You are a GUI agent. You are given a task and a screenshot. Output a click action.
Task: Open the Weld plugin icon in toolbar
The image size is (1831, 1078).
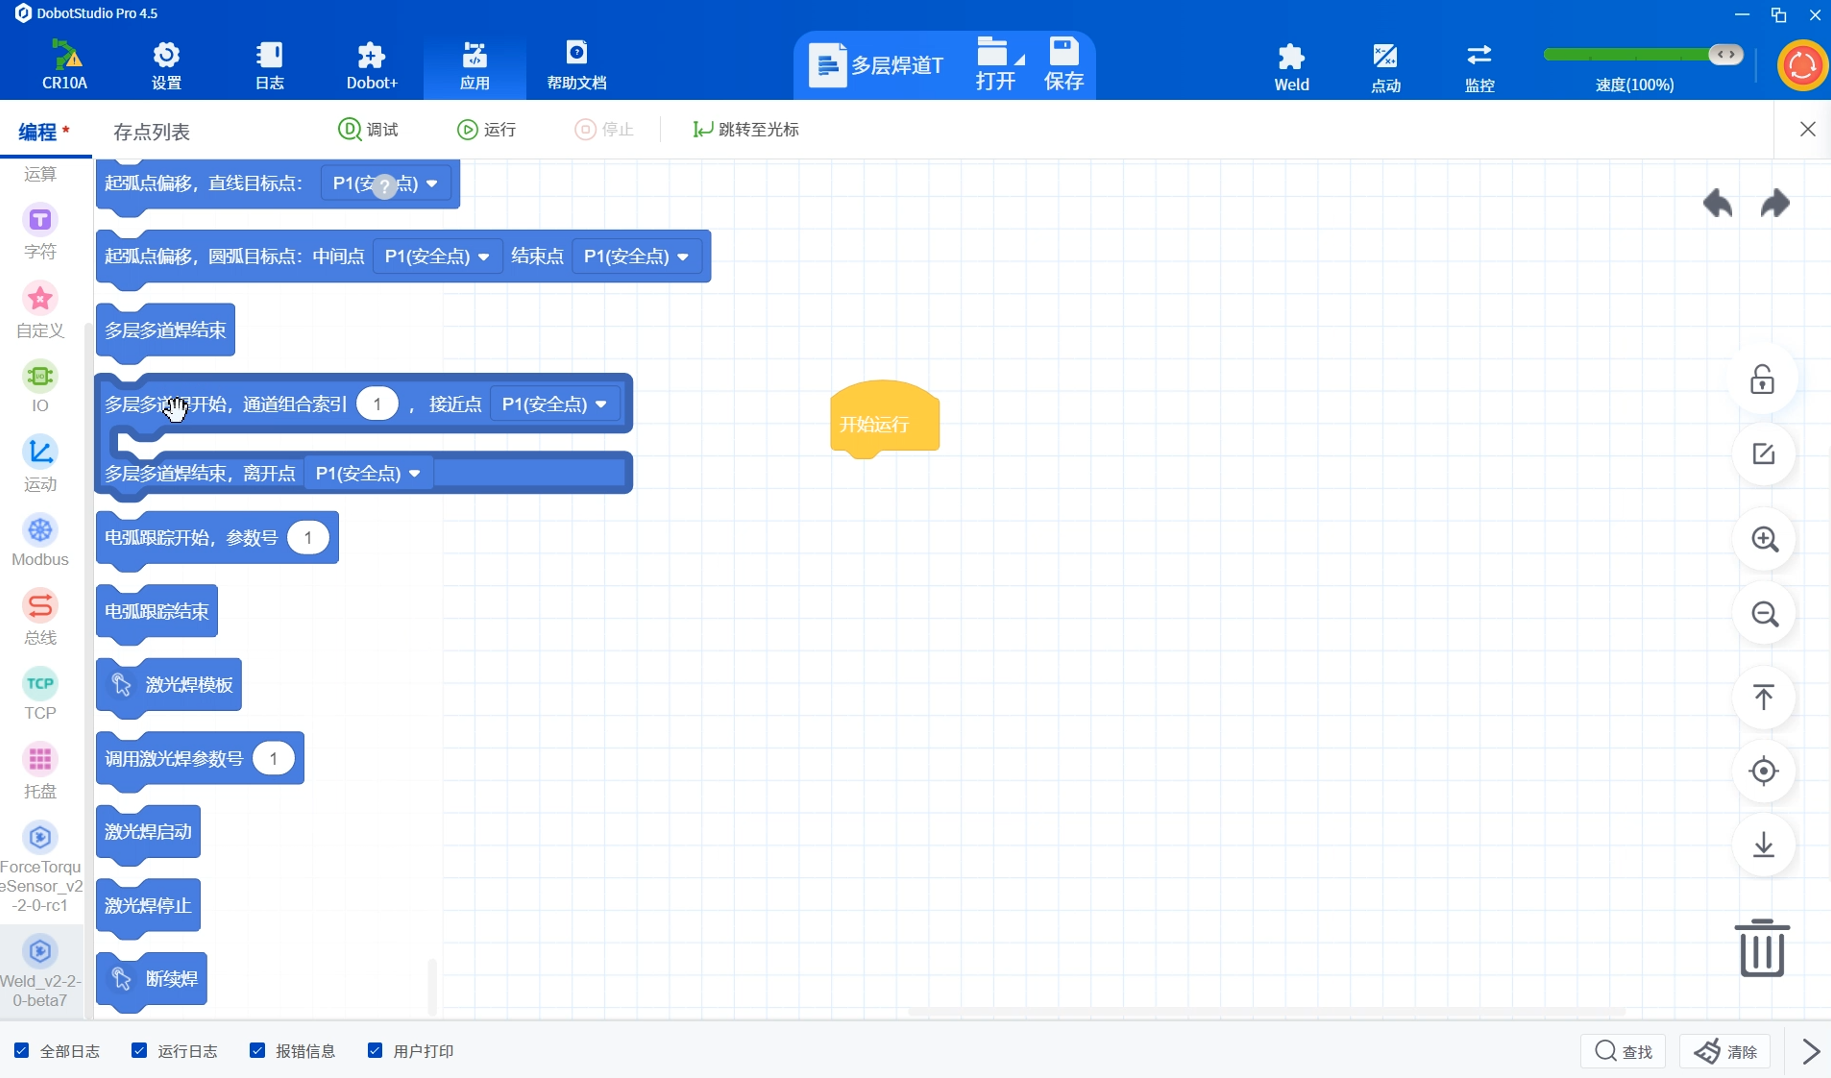click(x=1291, y=66)
